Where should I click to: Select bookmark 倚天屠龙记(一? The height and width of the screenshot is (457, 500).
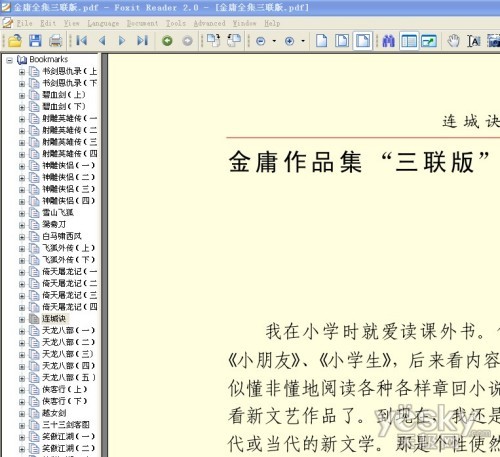pyautogui.click(x=69, y=272)
